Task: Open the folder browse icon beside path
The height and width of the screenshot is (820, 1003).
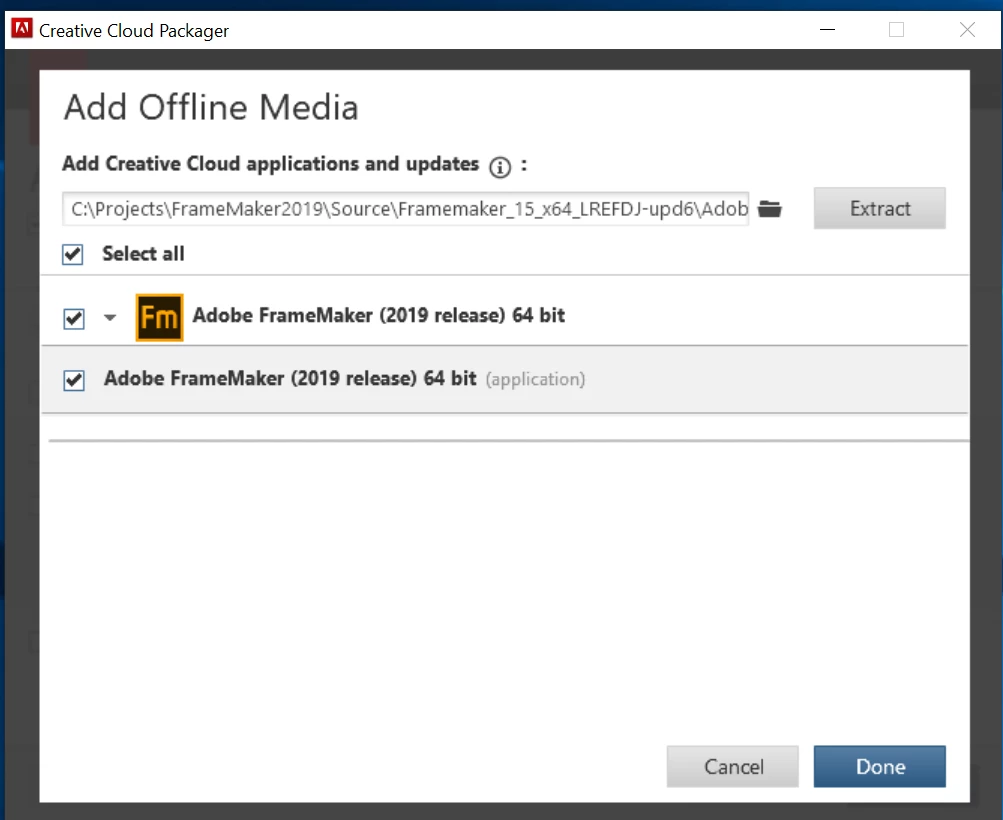Action: (770, 209)
